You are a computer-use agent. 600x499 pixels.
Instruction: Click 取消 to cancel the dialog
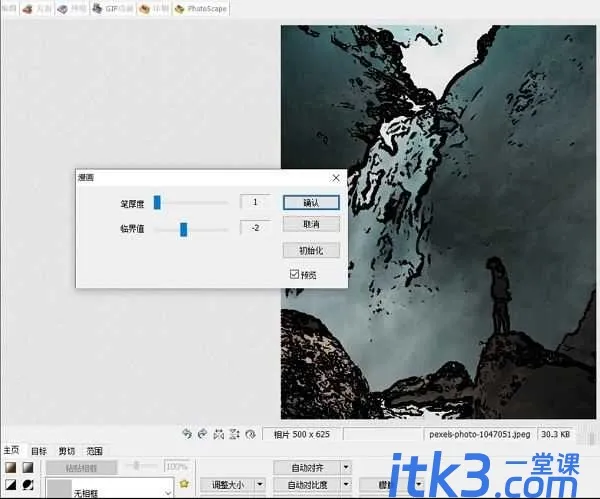[311, 224]
